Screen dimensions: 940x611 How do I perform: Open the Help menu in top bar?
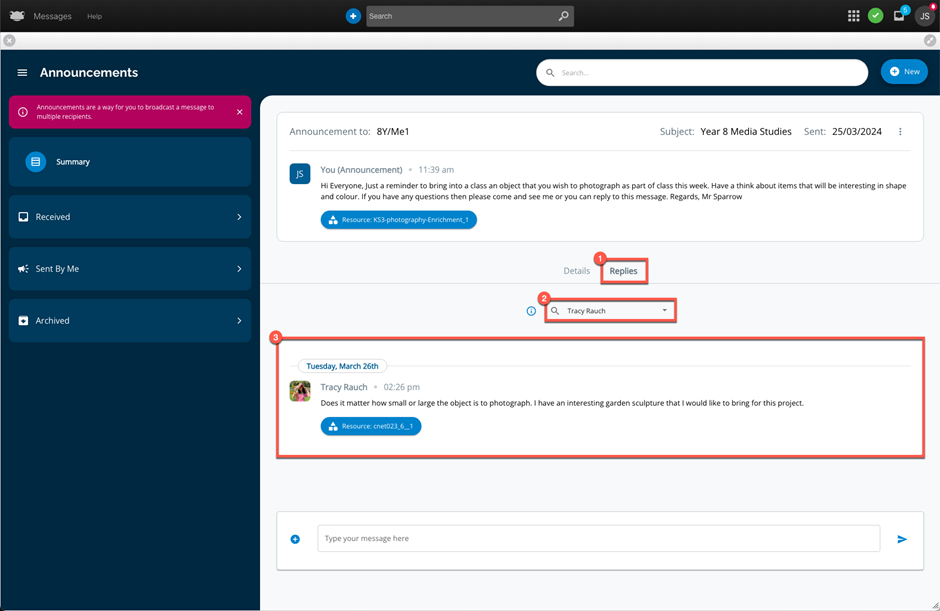click(x=94, y=16)
